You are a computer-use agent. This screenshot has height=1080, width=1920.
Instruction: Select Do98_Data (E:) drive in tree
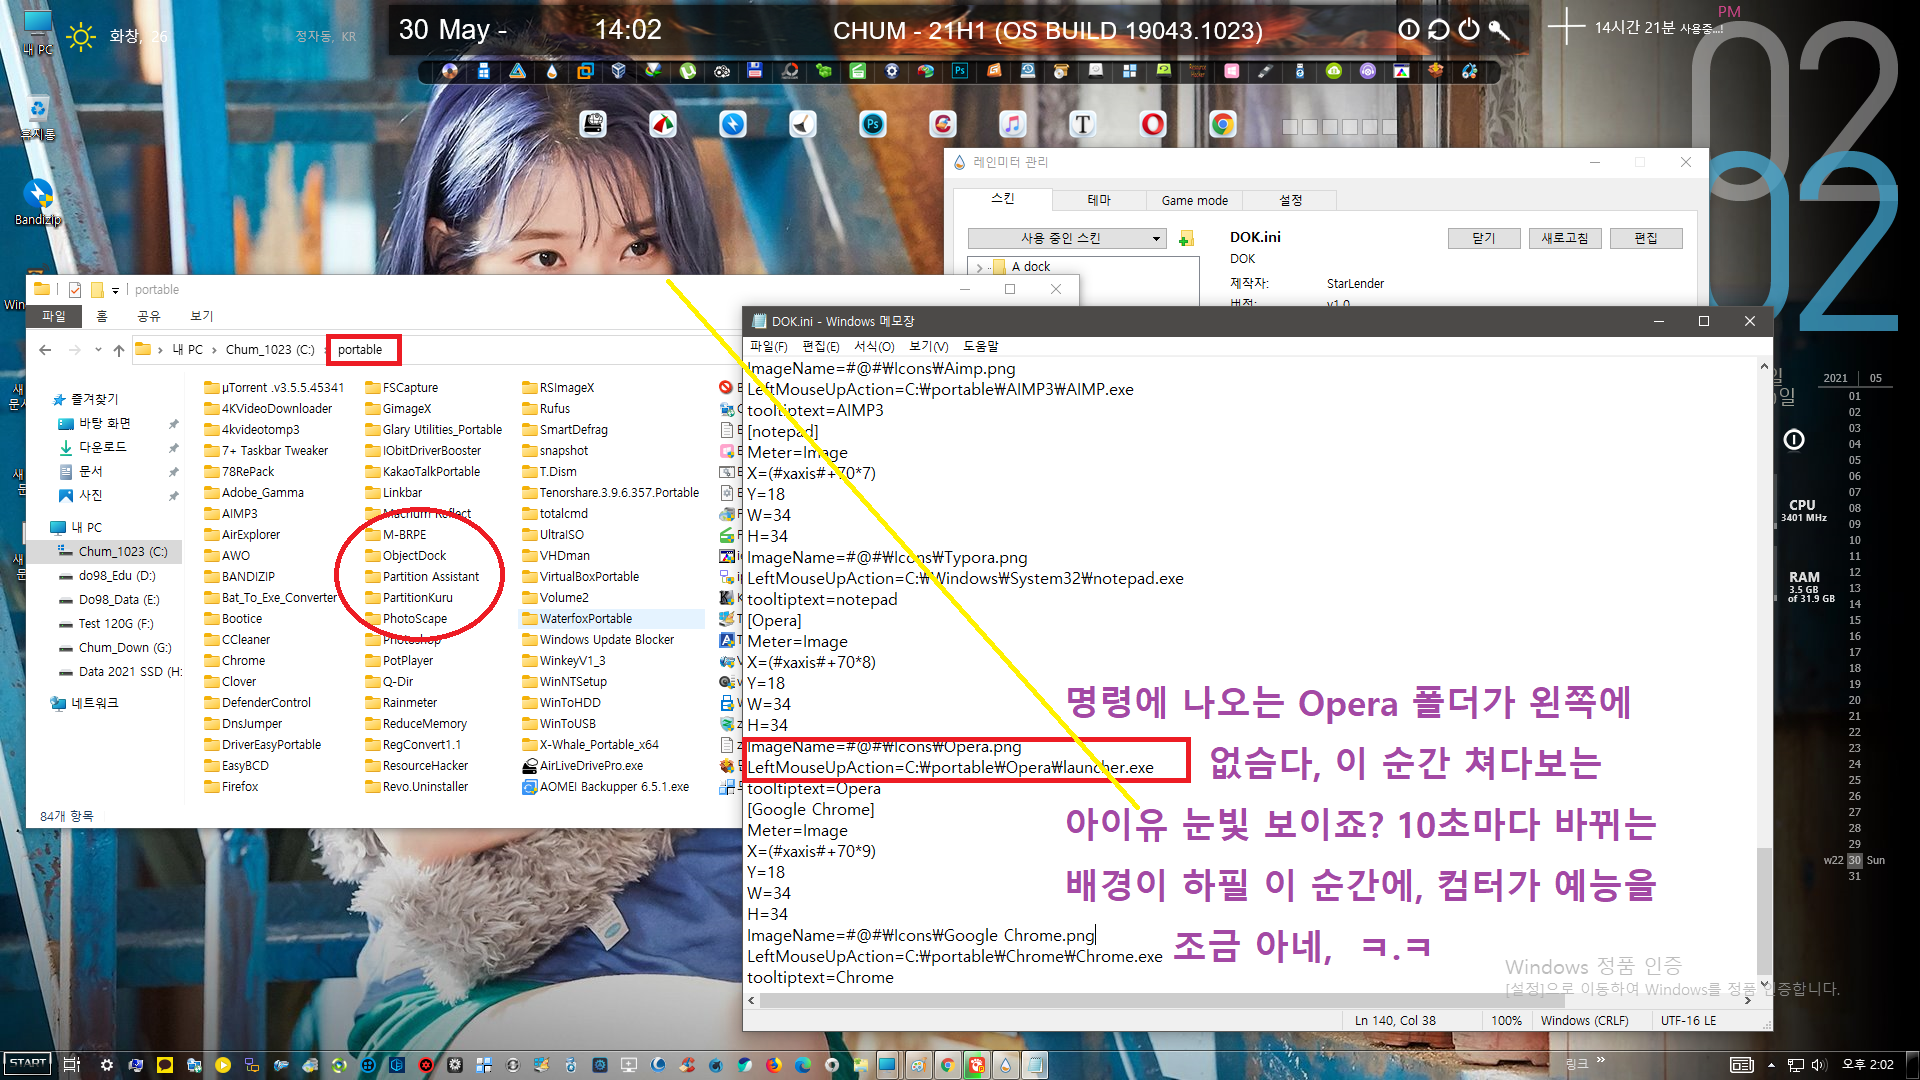[x=118, y=599]
